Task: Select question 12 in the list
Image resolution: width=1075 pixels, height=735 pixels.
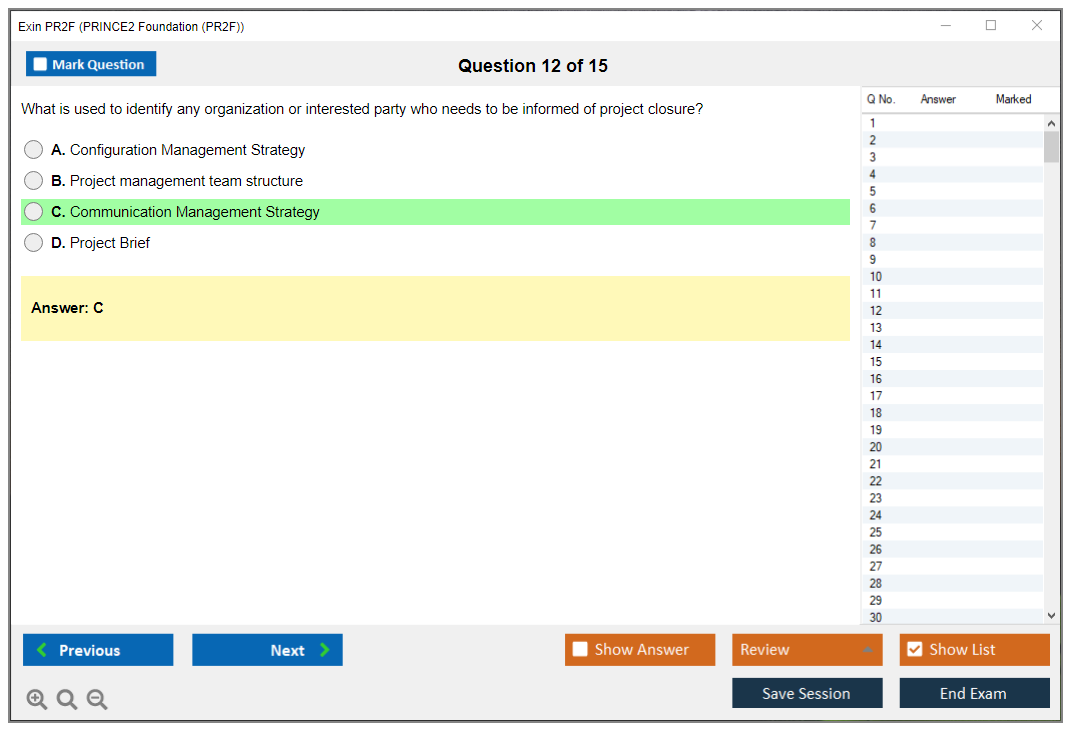Action: [876, 311]
